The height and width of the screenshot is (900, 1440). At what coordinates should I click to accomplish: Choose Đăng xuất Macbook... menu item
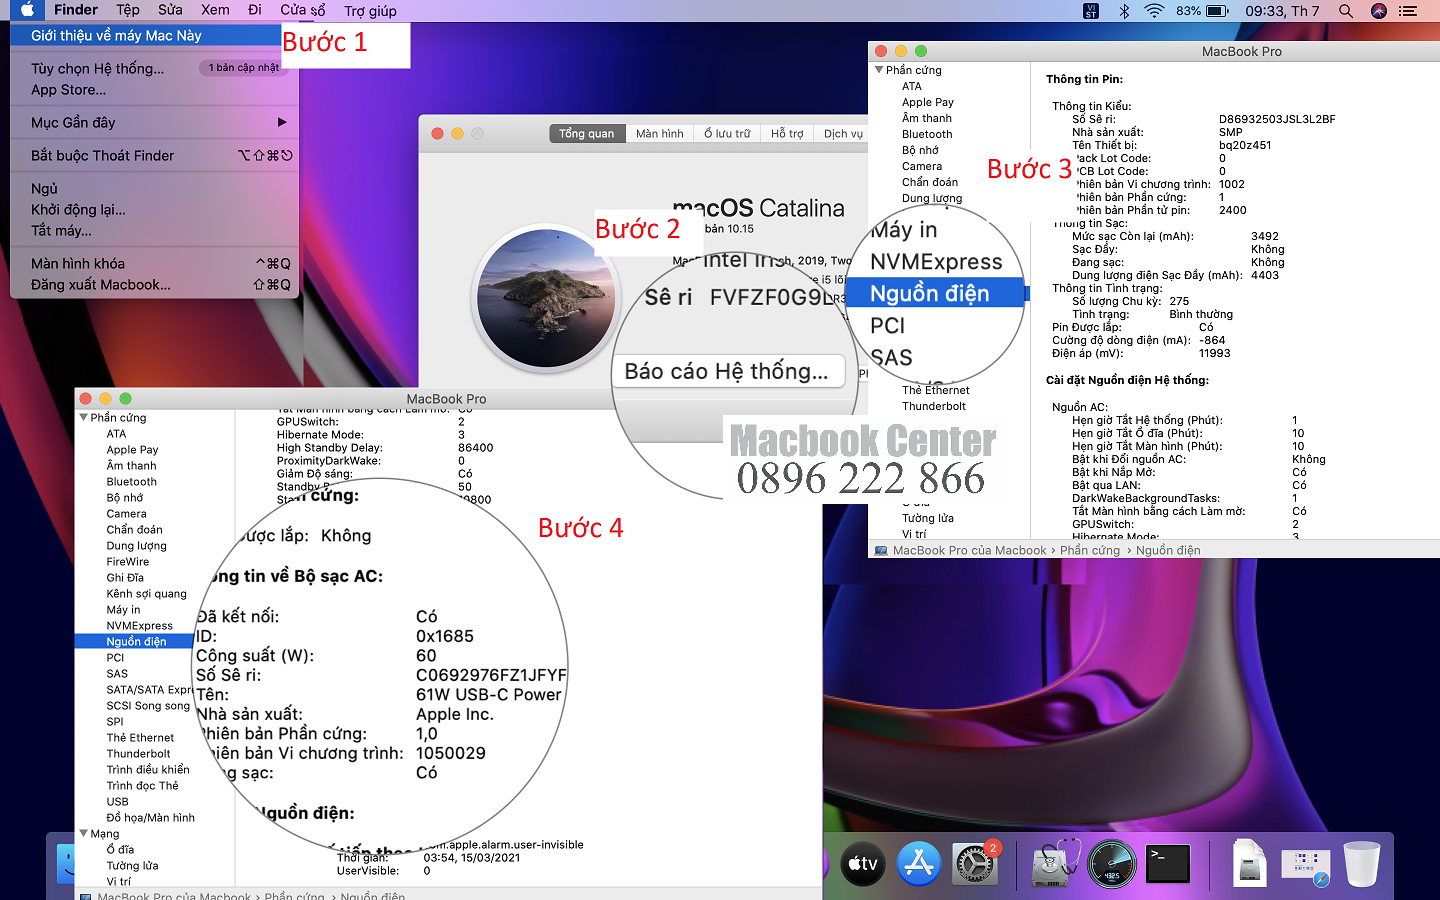click(154, 284)
